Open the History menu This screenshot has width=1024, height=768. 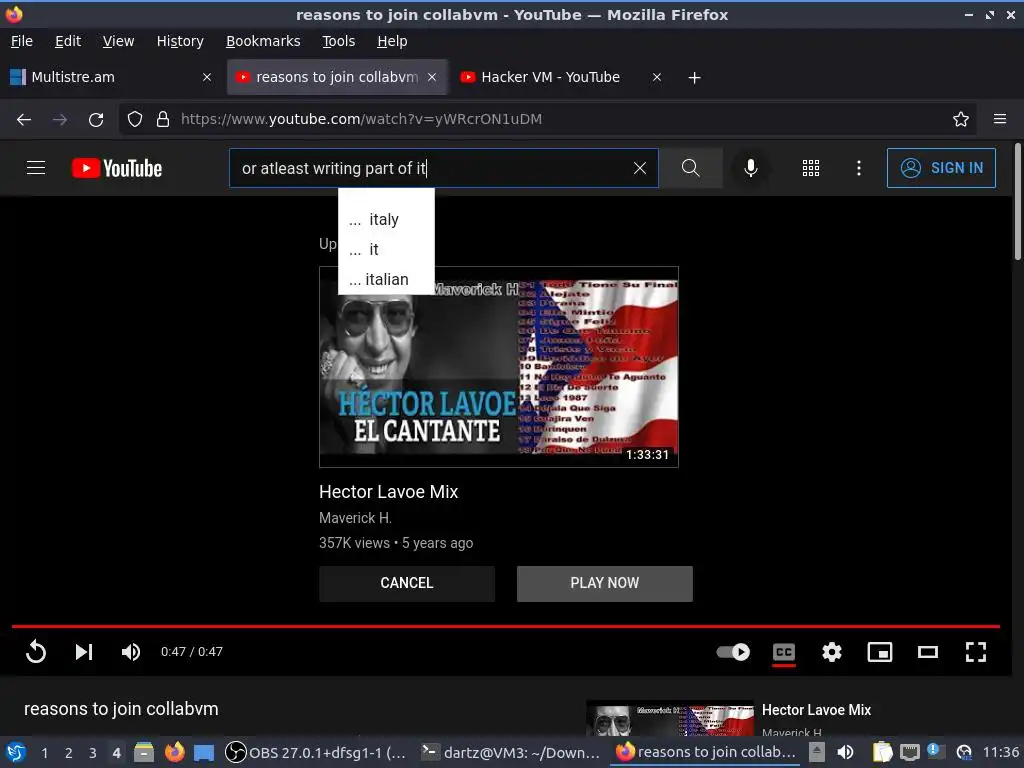coord(180,41)
